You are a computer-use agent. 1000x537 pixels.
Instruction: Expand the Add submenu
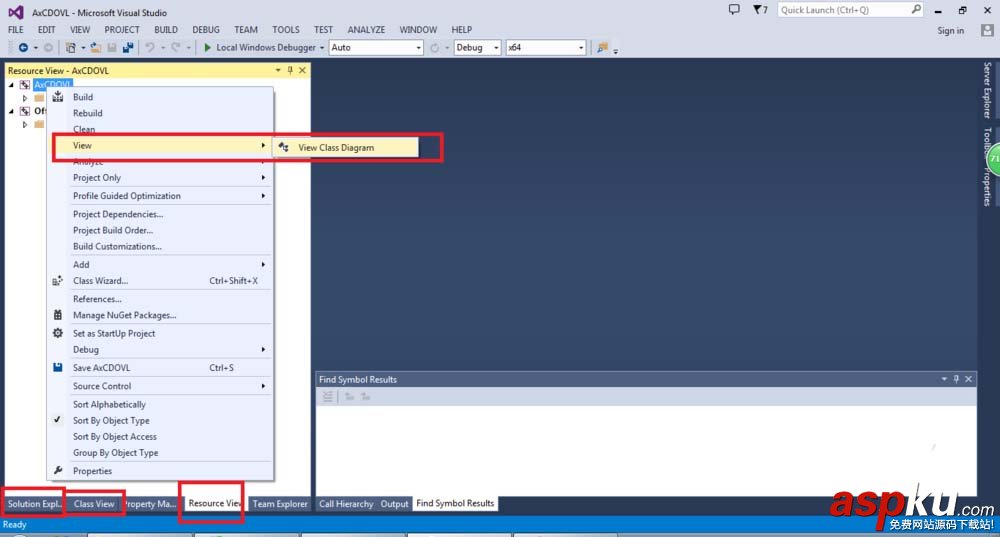pos(263,264)
